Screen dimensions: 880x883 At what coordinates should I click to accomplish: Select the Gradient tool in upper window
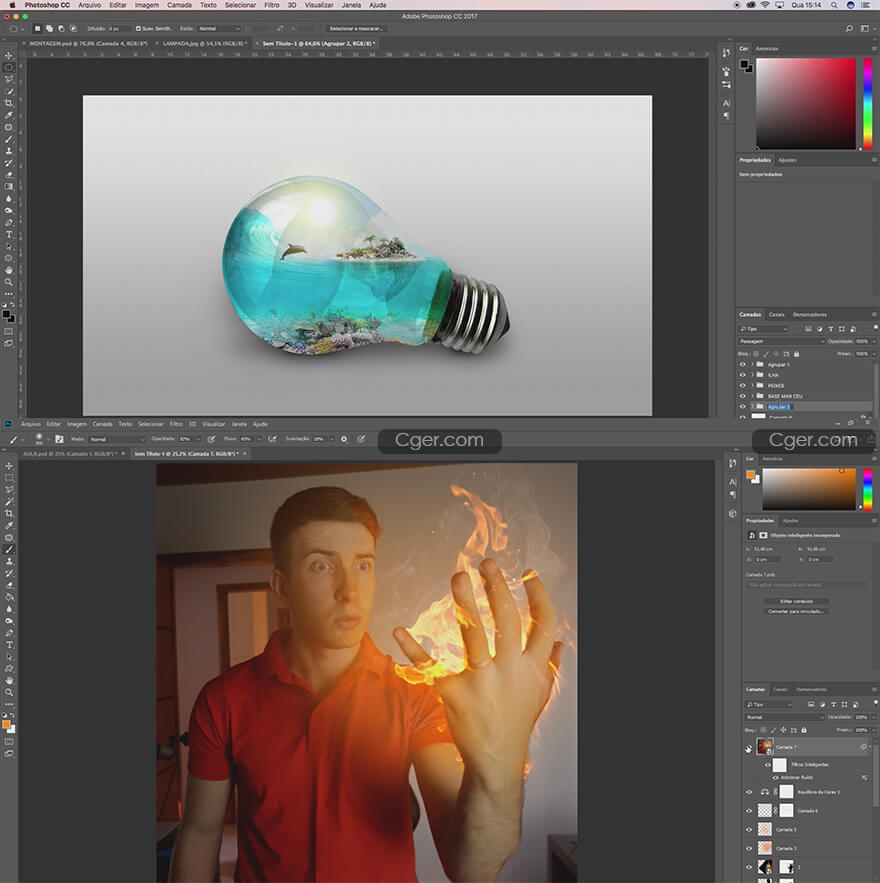[8, 186]
